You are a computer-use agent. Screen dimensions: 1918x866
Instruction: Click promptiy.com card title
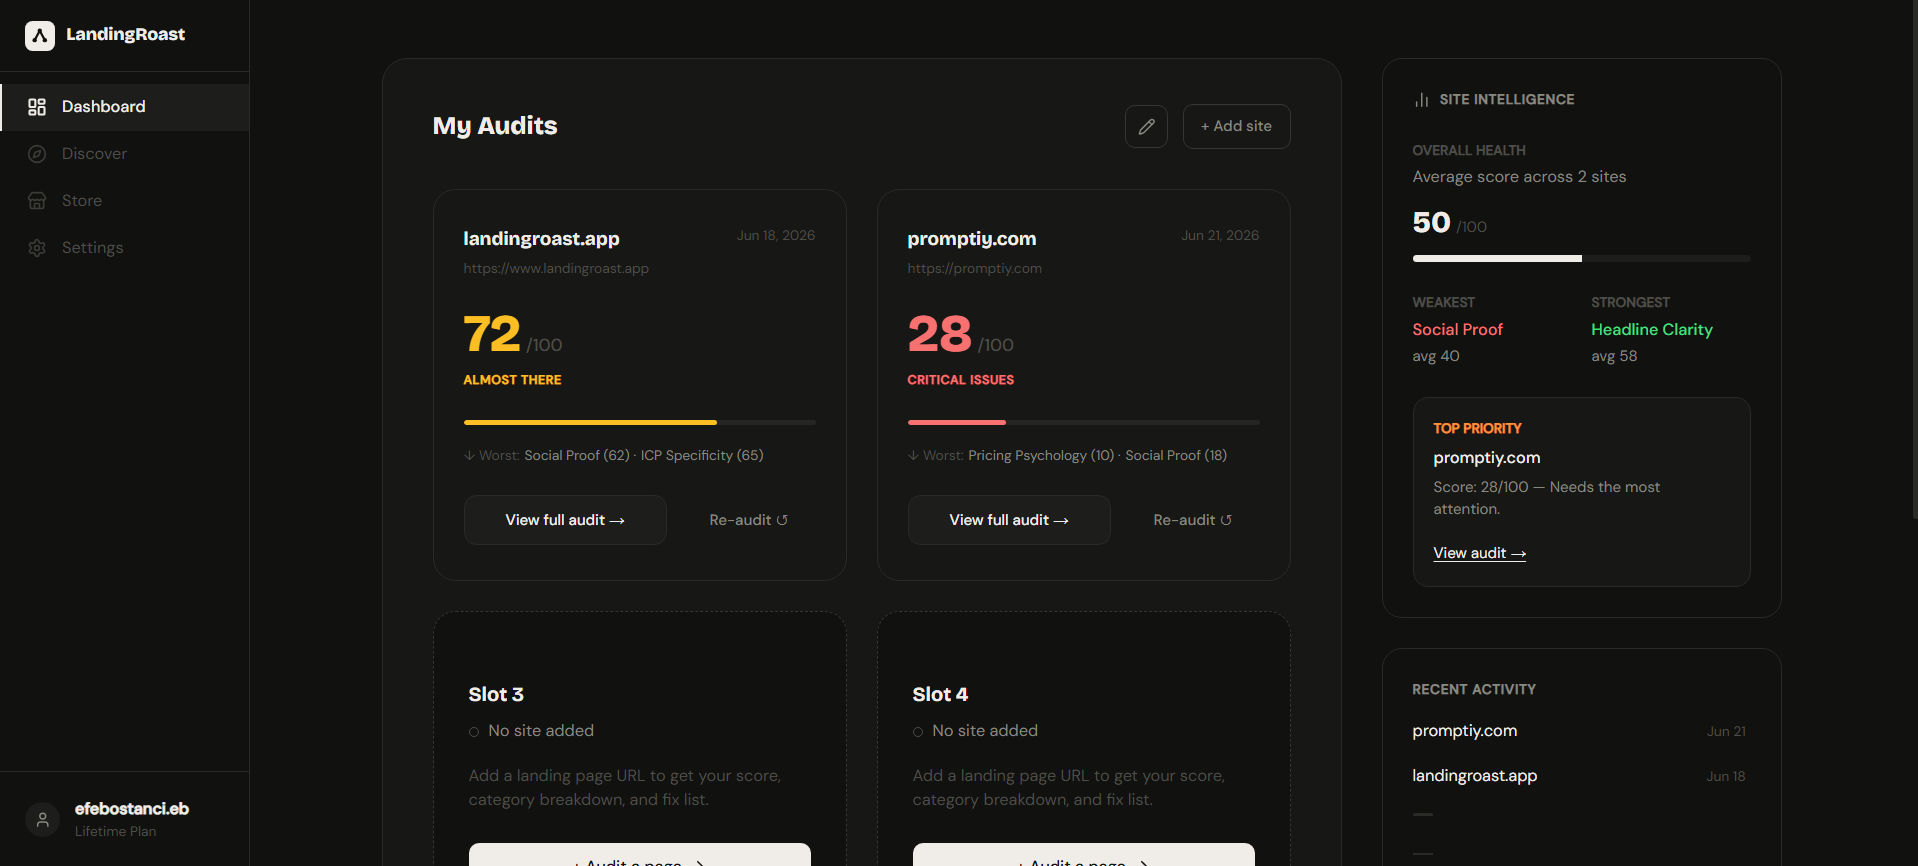[971, 239]
